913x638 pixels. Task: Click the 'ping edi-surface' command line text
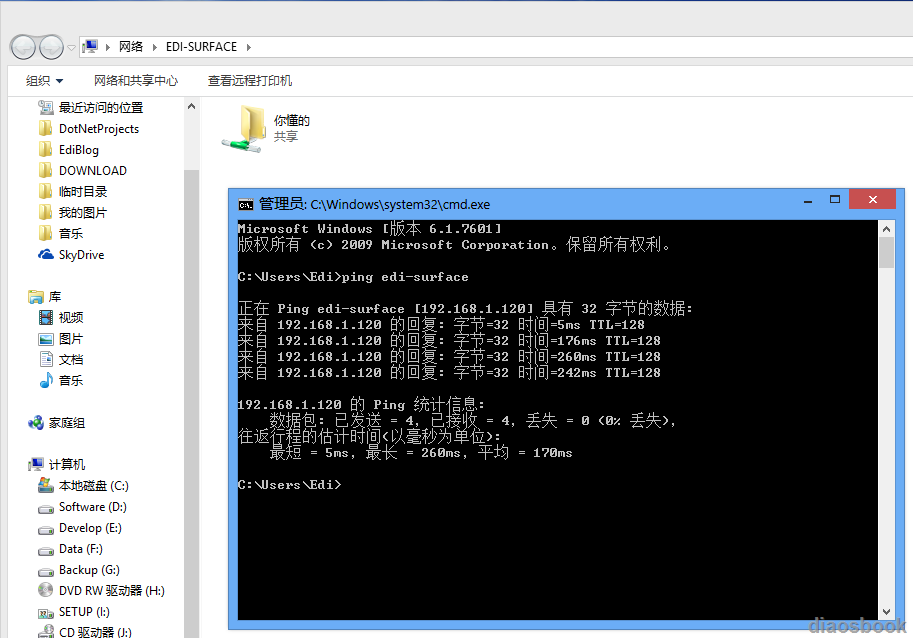[405, 277]
